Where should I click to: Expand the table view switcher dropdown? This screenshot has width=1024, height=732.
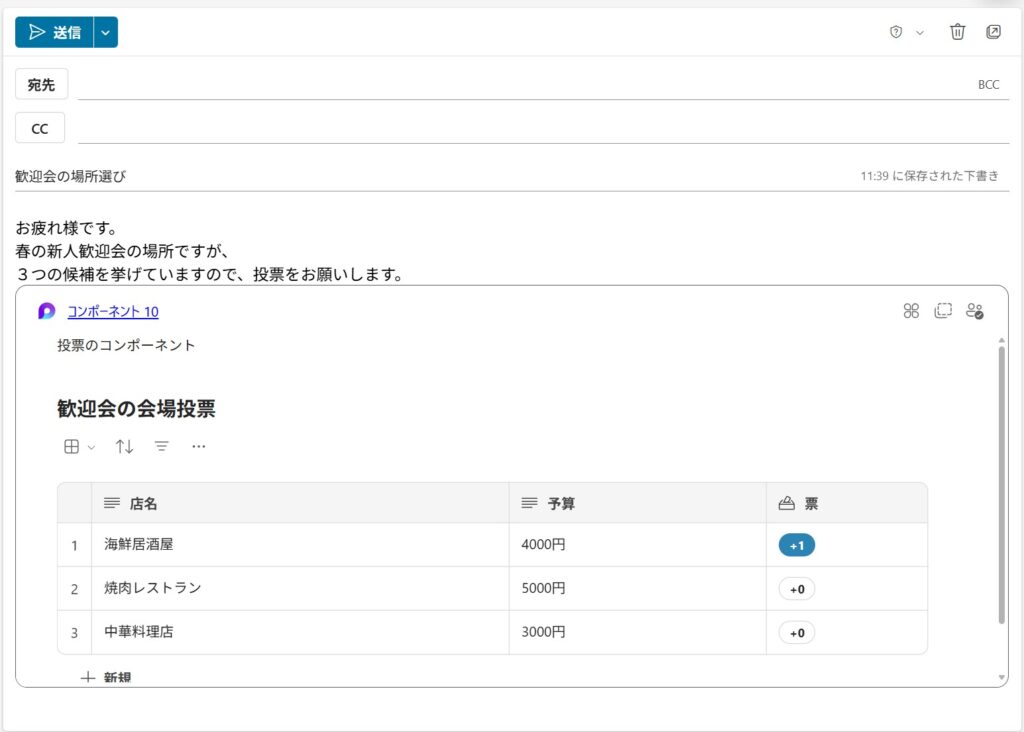point(79,447)
